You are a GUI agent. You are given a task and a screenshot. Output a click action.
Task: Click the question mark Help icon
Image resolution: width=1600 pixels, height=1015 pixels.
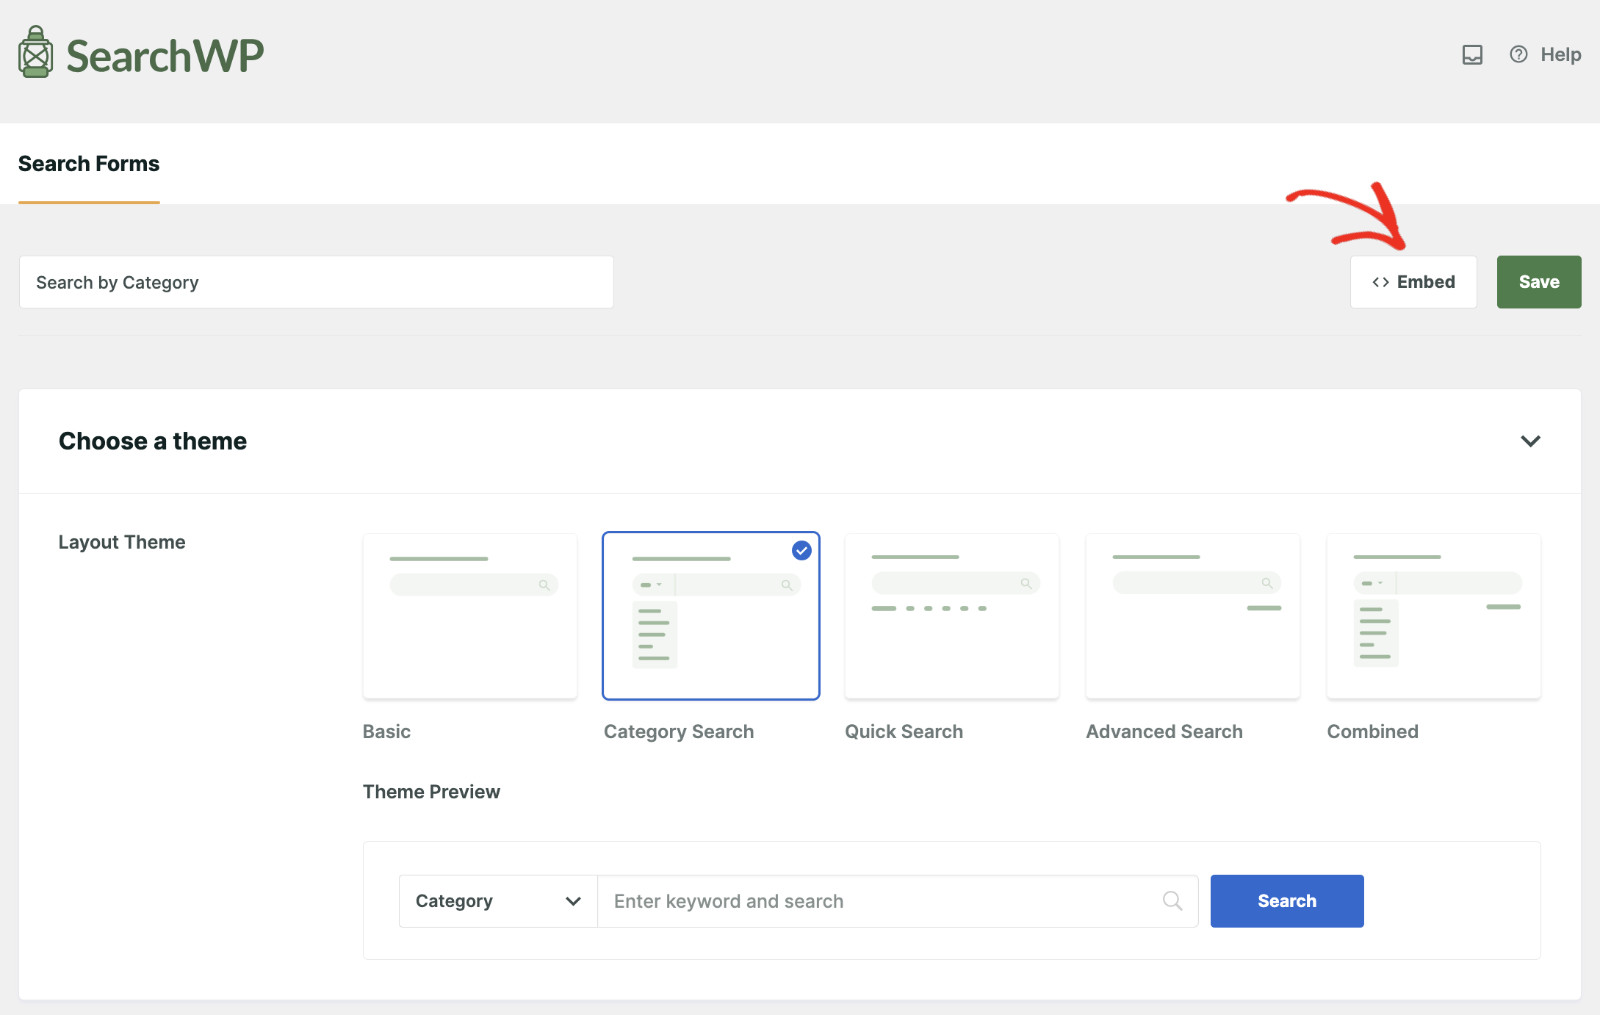(1518, 55)
